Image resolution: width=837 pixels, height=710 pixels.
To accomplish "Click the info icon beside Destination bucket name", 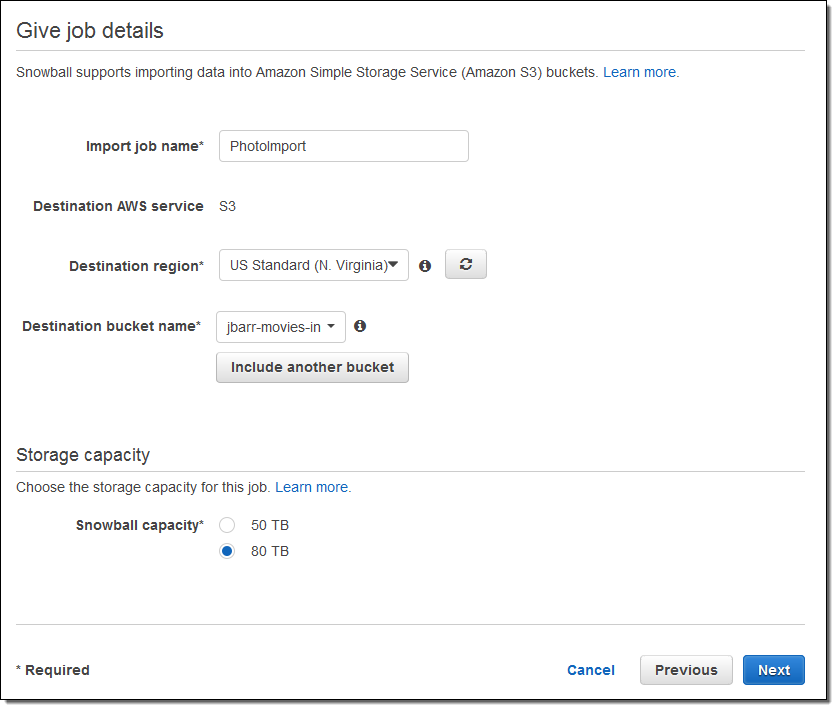I will point(360,326).
